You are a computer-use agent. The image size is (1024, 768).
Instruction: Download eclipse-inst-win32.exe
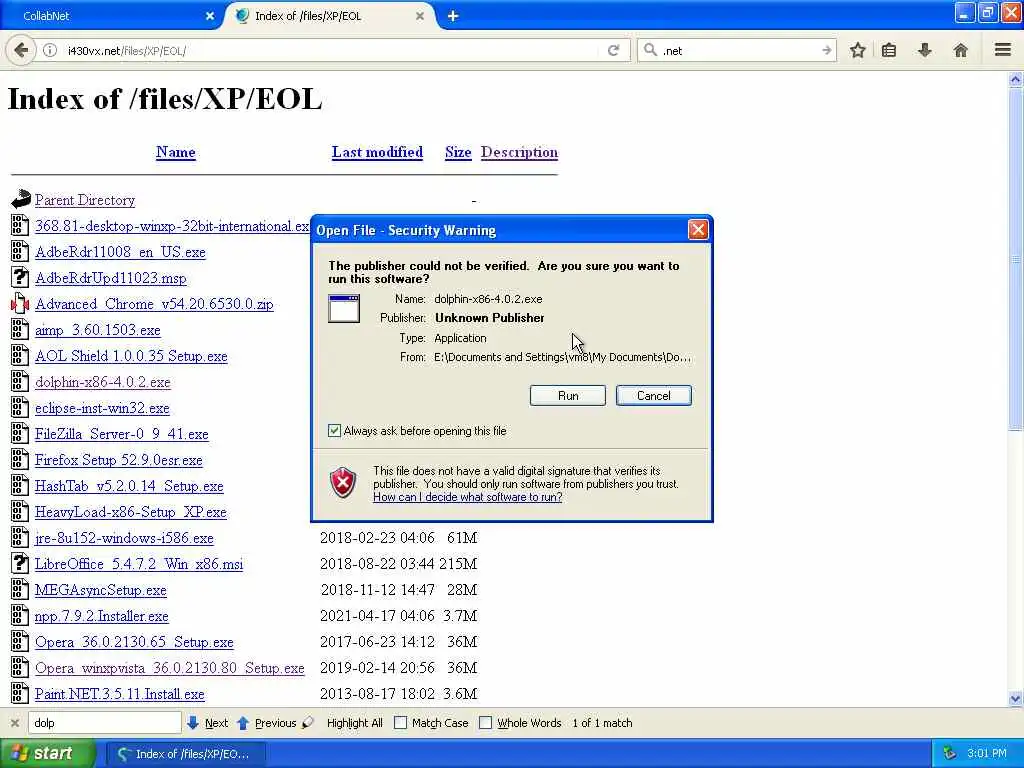102,408
